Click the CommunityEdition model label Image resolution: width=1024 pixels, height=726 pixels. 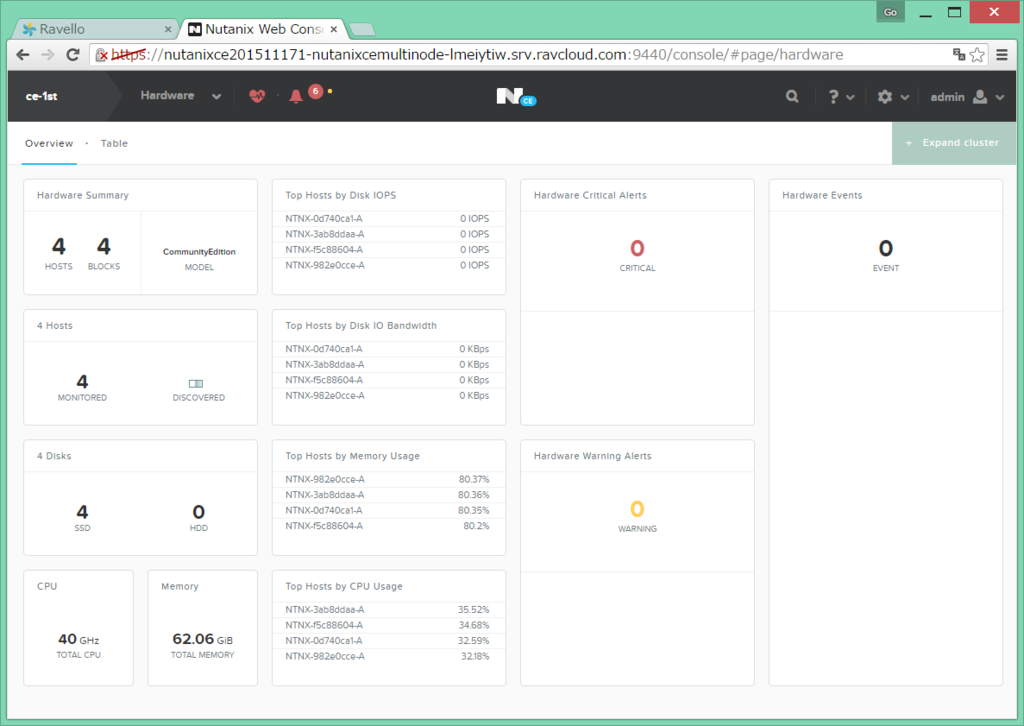199,252
